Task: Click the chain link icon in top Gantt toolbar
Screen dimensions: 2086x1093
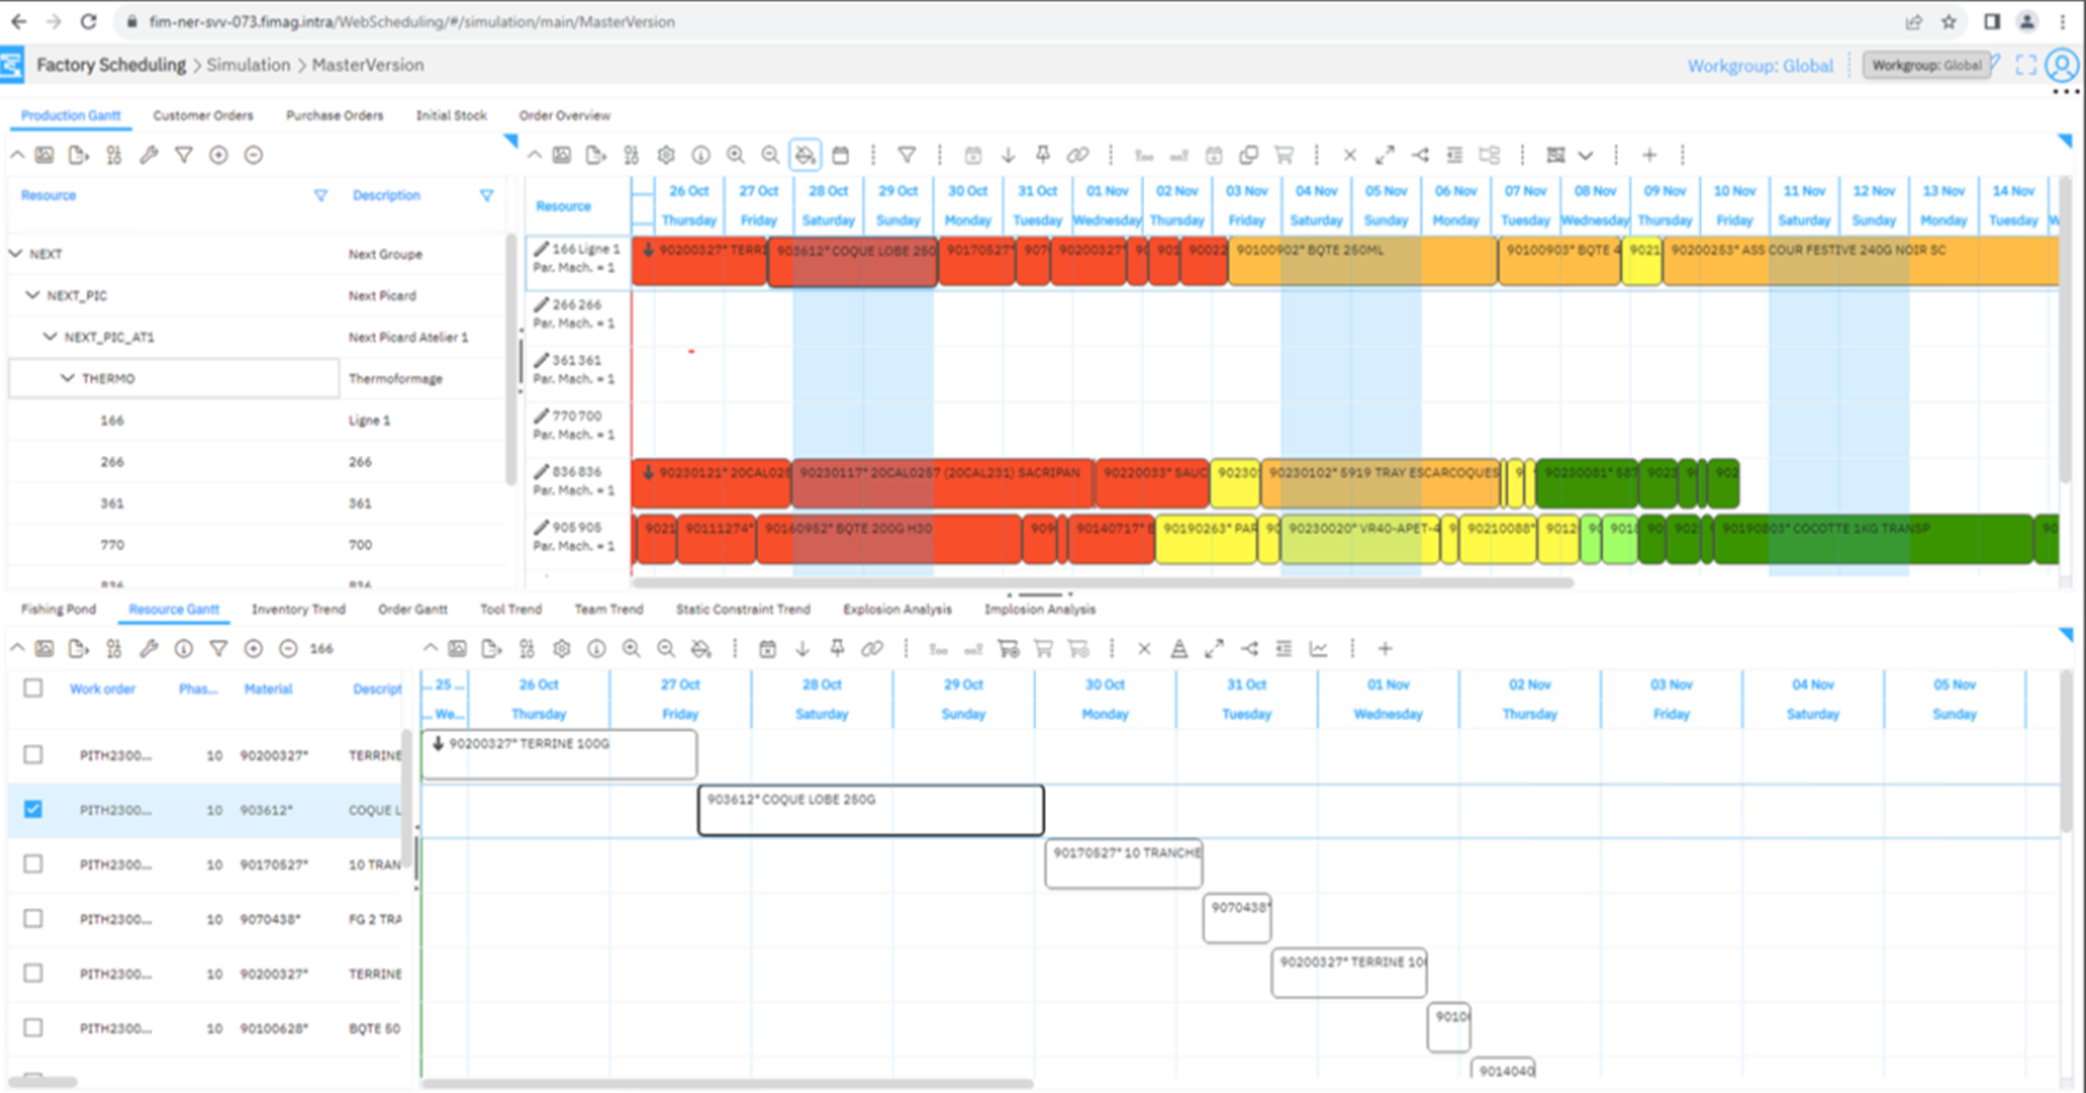Action: point(1077,155)
